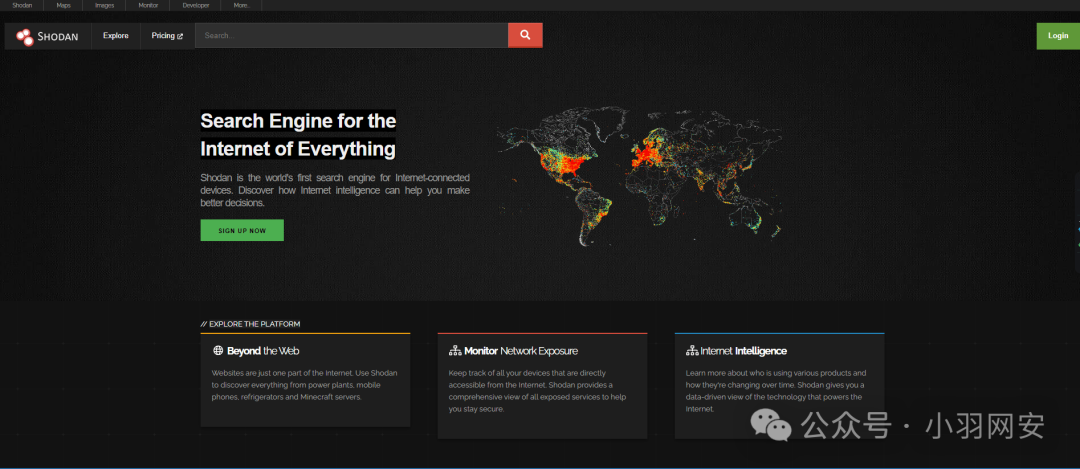Open Developer in the top bar

pos(196,6)
